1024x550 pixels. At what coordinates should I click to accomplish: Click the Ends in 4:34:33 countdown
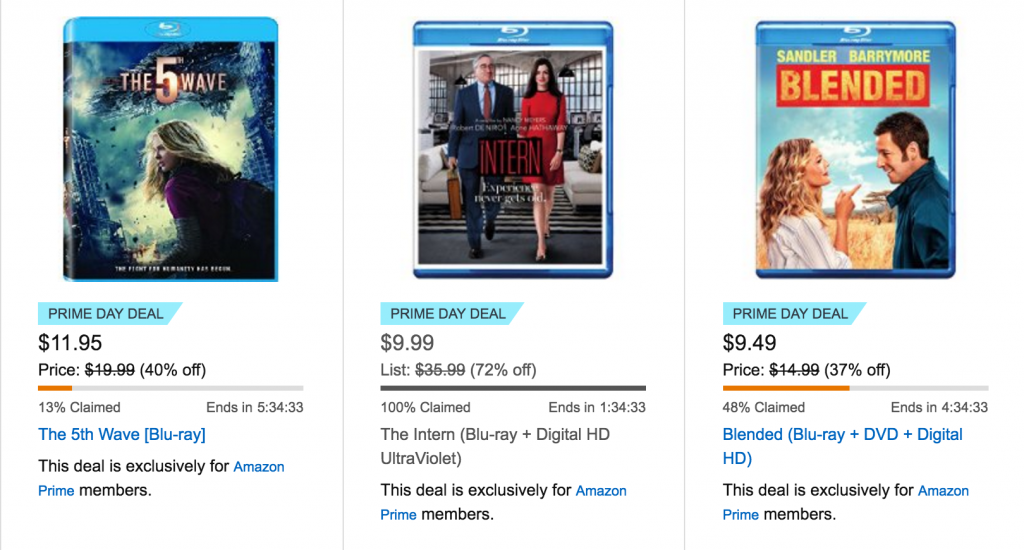point(939,408)
